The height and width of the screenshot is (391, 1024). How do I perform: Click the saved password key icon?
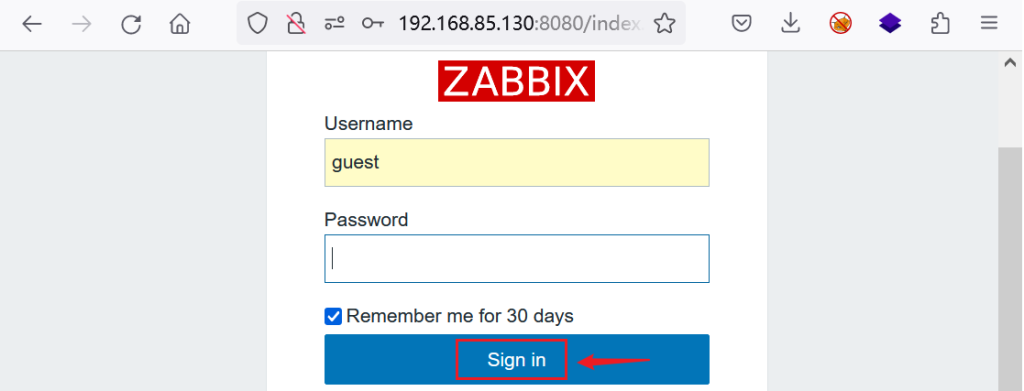(373, 25)
